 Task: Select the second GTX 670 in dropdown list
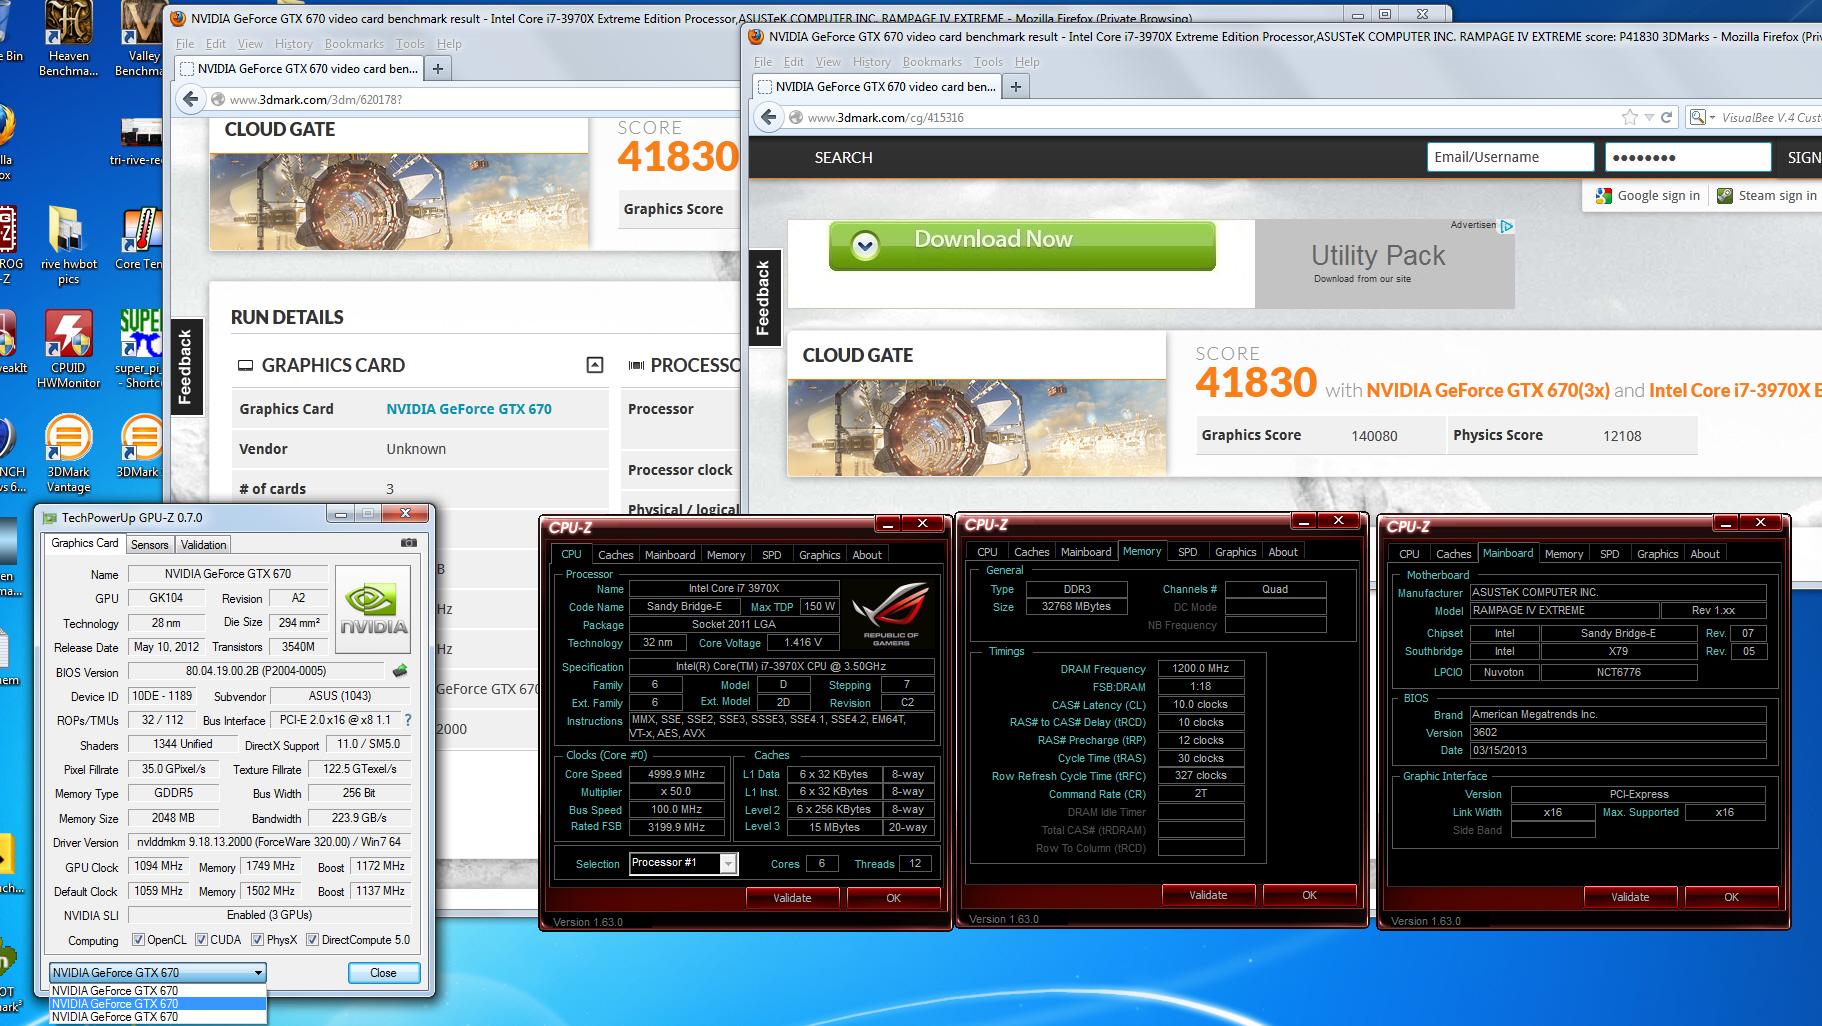point(158,1003)
